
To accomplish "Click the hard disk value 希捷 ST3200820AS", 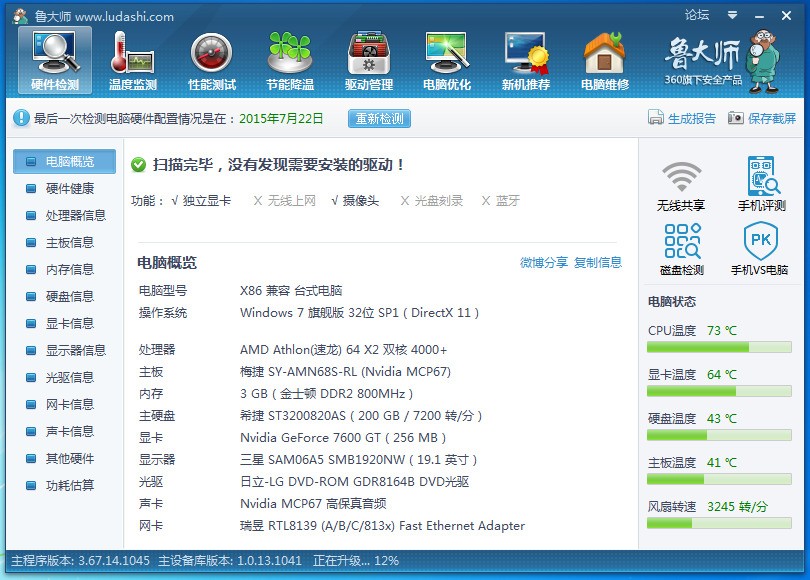I will pyautogui.click(x=361, y=416).
